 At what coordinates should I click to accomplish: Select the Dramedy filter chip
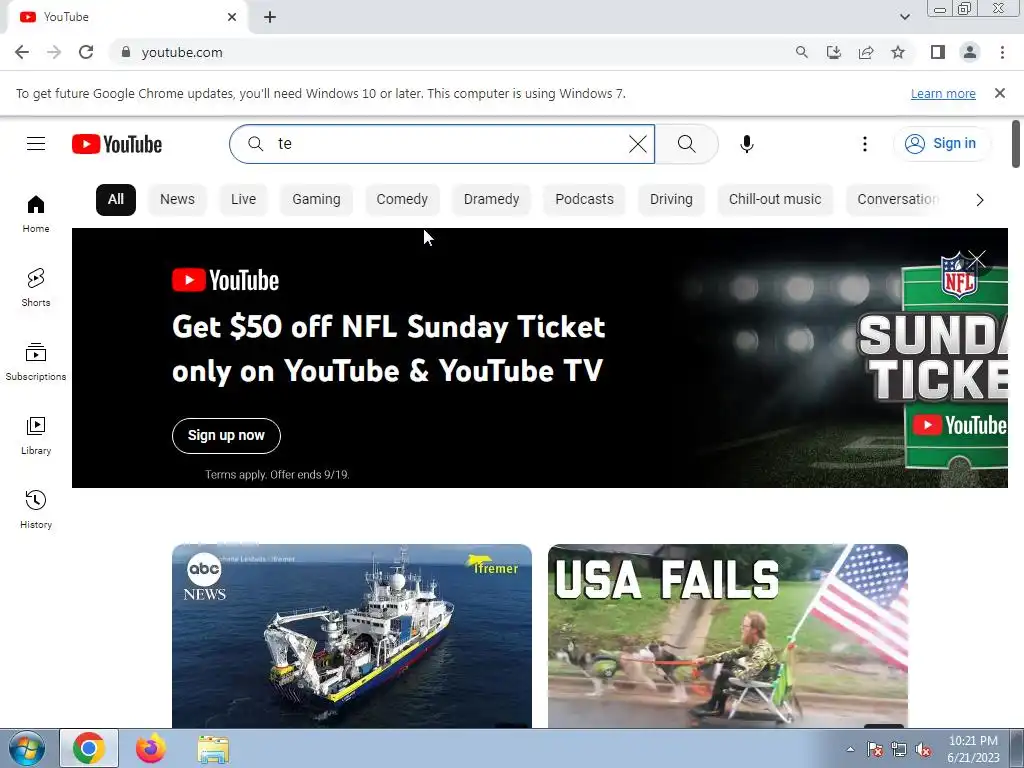492,200
